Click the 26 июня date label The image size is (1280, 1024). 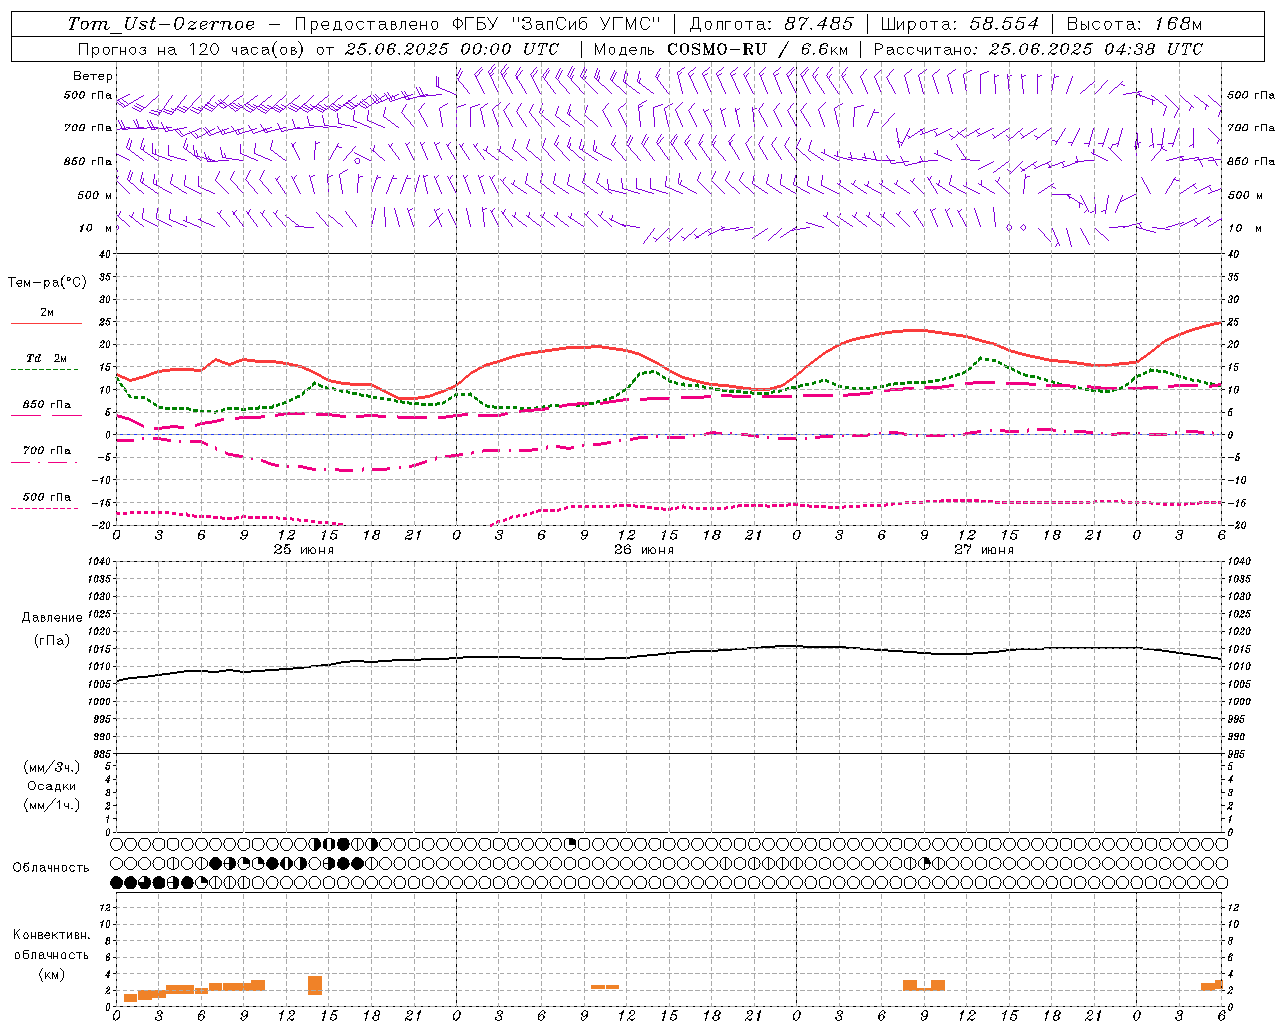(x=644, y=550)
